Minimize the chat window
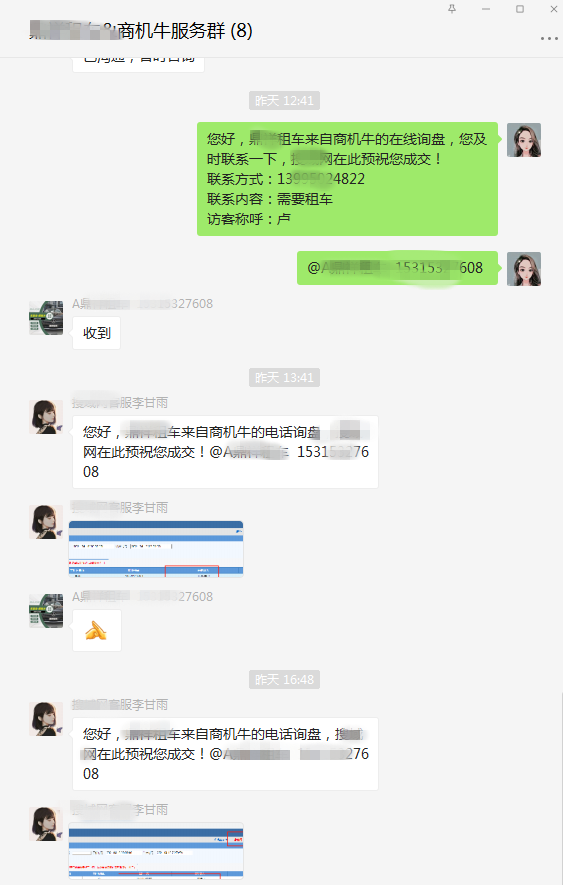 [x=486, y=8]
